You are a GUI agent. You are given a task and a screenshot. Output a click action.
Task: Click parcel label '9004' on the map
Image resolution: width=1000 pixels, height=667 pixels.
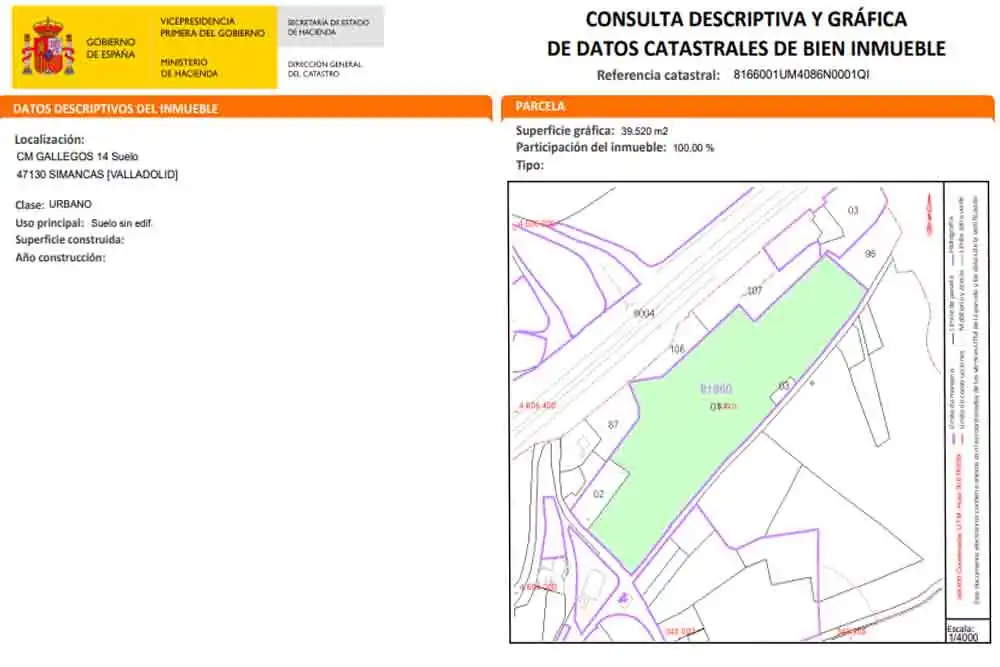(643, 313)
